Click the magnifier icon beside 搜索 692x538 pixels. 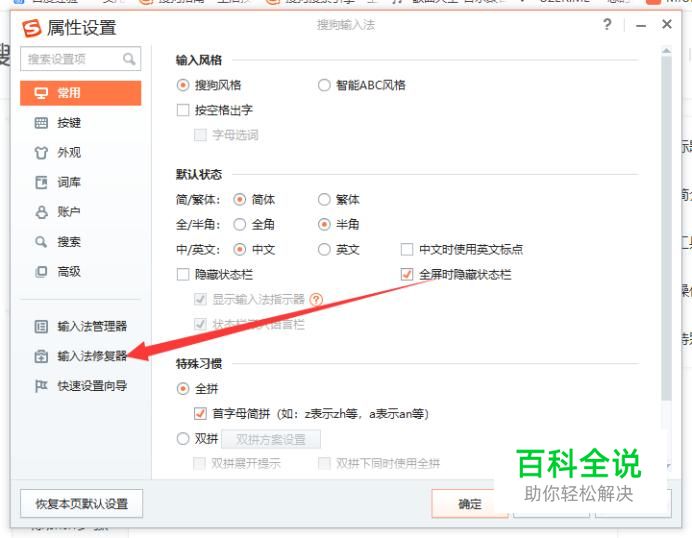[x=41, y=242]
